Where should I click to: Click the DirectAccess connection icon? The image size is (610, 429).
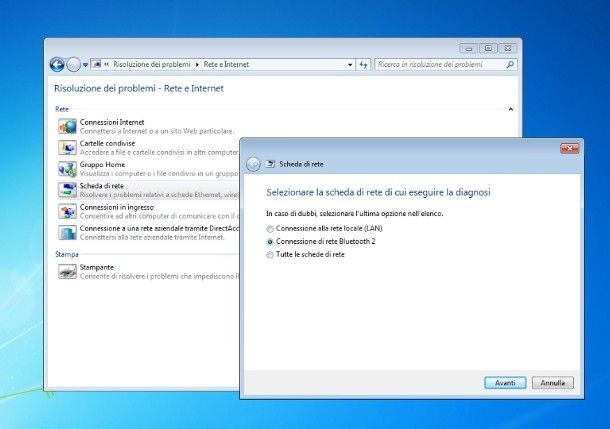(x=67, y=233)
